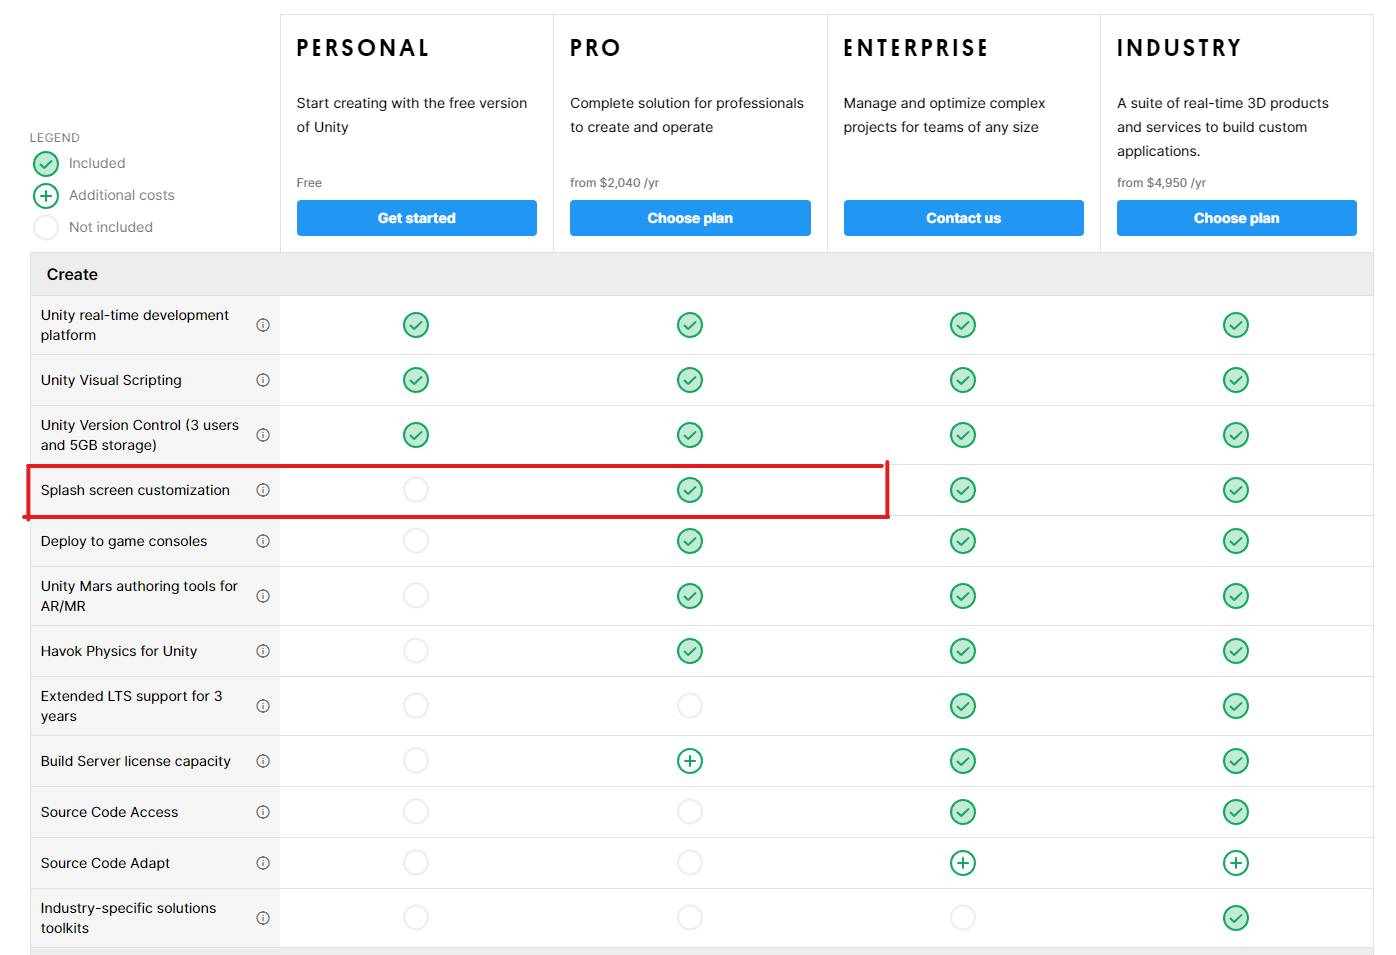Click info icon beside Deploy to game consoles
Image resolution: width=1396 pixels, height=955 pixels.
click(263, 541)
